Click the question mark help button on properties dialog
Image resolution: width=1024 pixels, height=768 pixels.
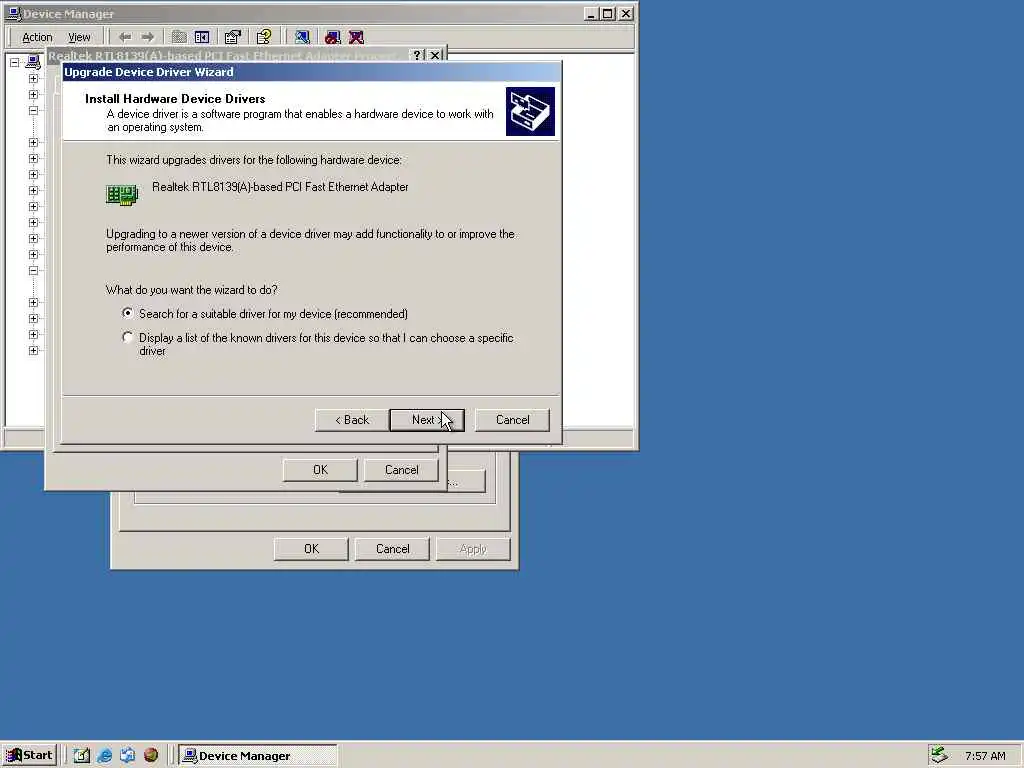point(418,56)
